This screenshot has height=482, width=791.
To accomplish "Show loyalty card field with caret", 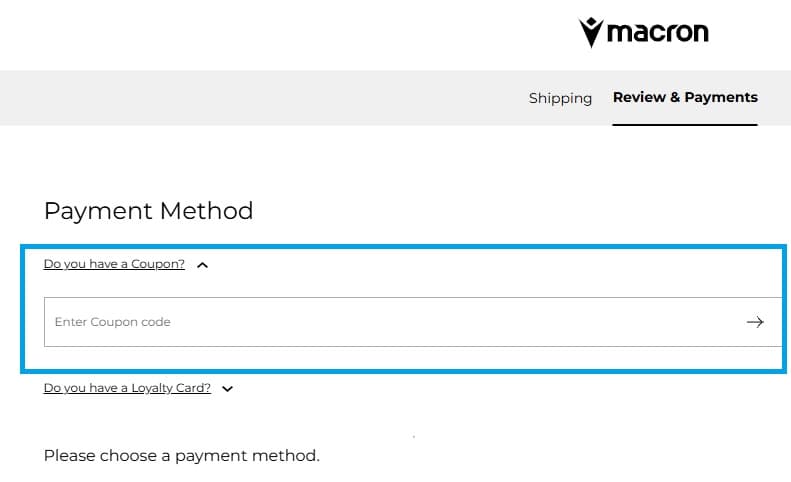I will 228,389.
